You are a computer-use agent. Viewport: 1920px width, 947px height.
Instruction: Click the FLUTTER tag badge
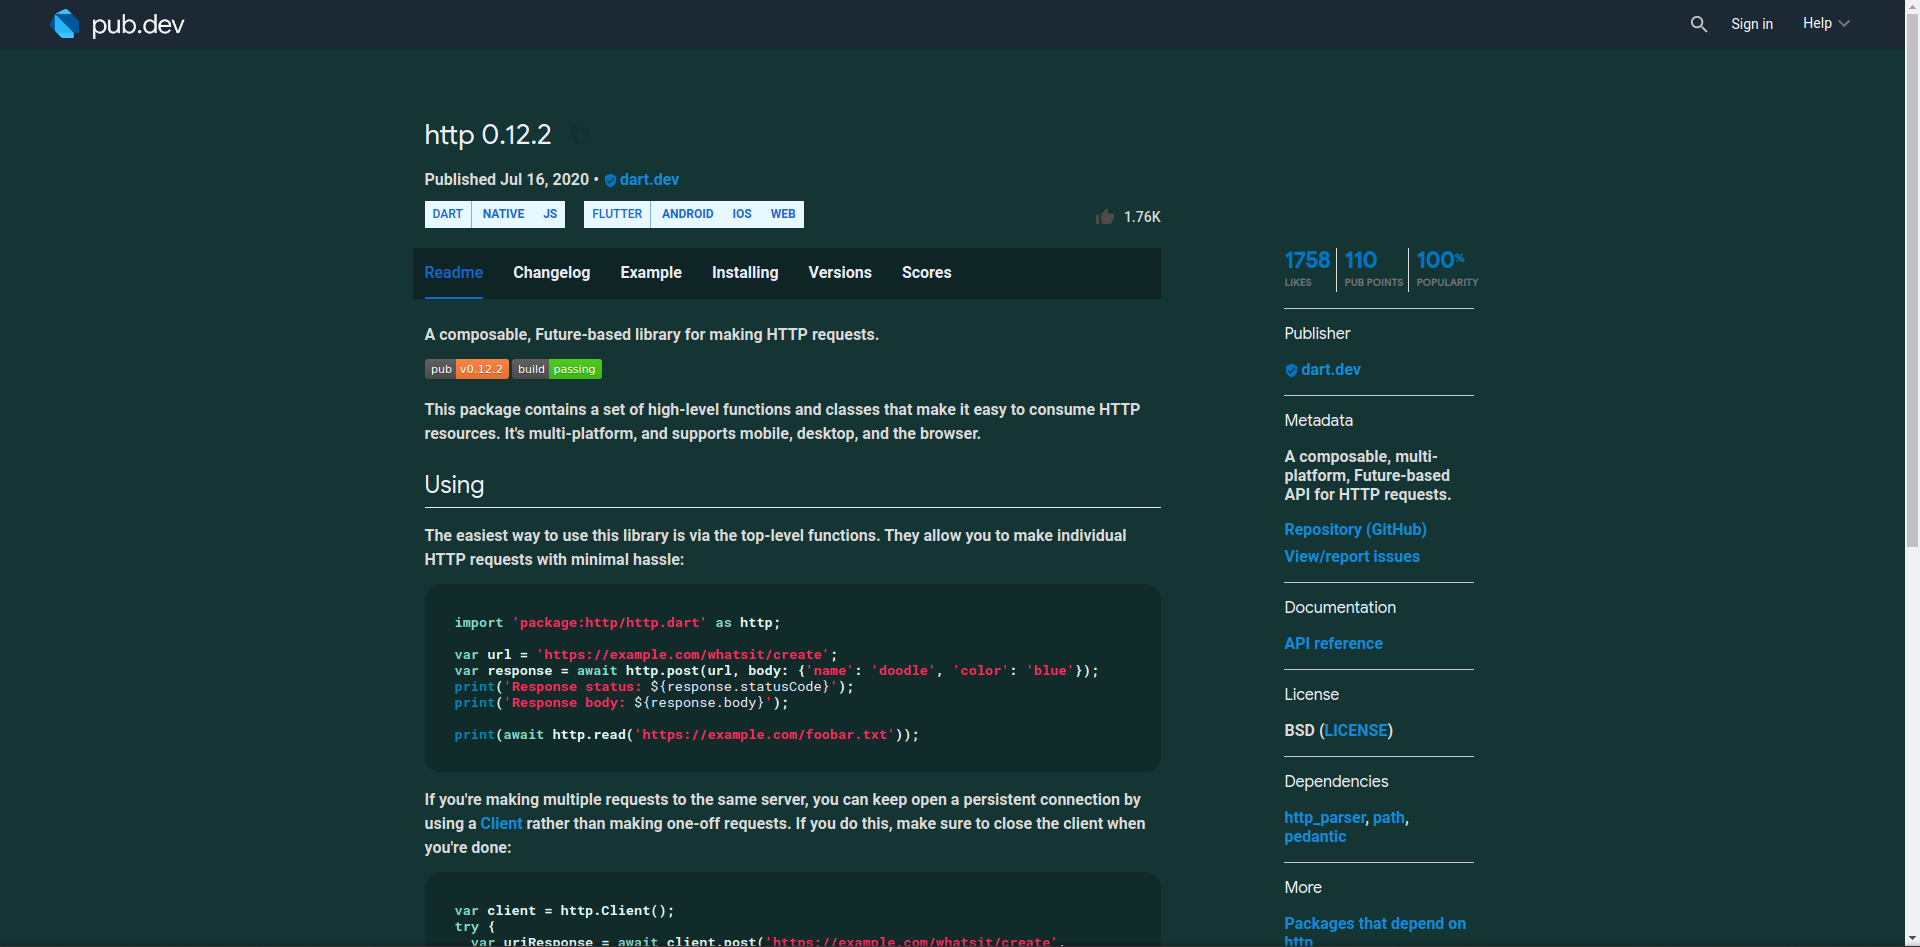click(617, 214)
